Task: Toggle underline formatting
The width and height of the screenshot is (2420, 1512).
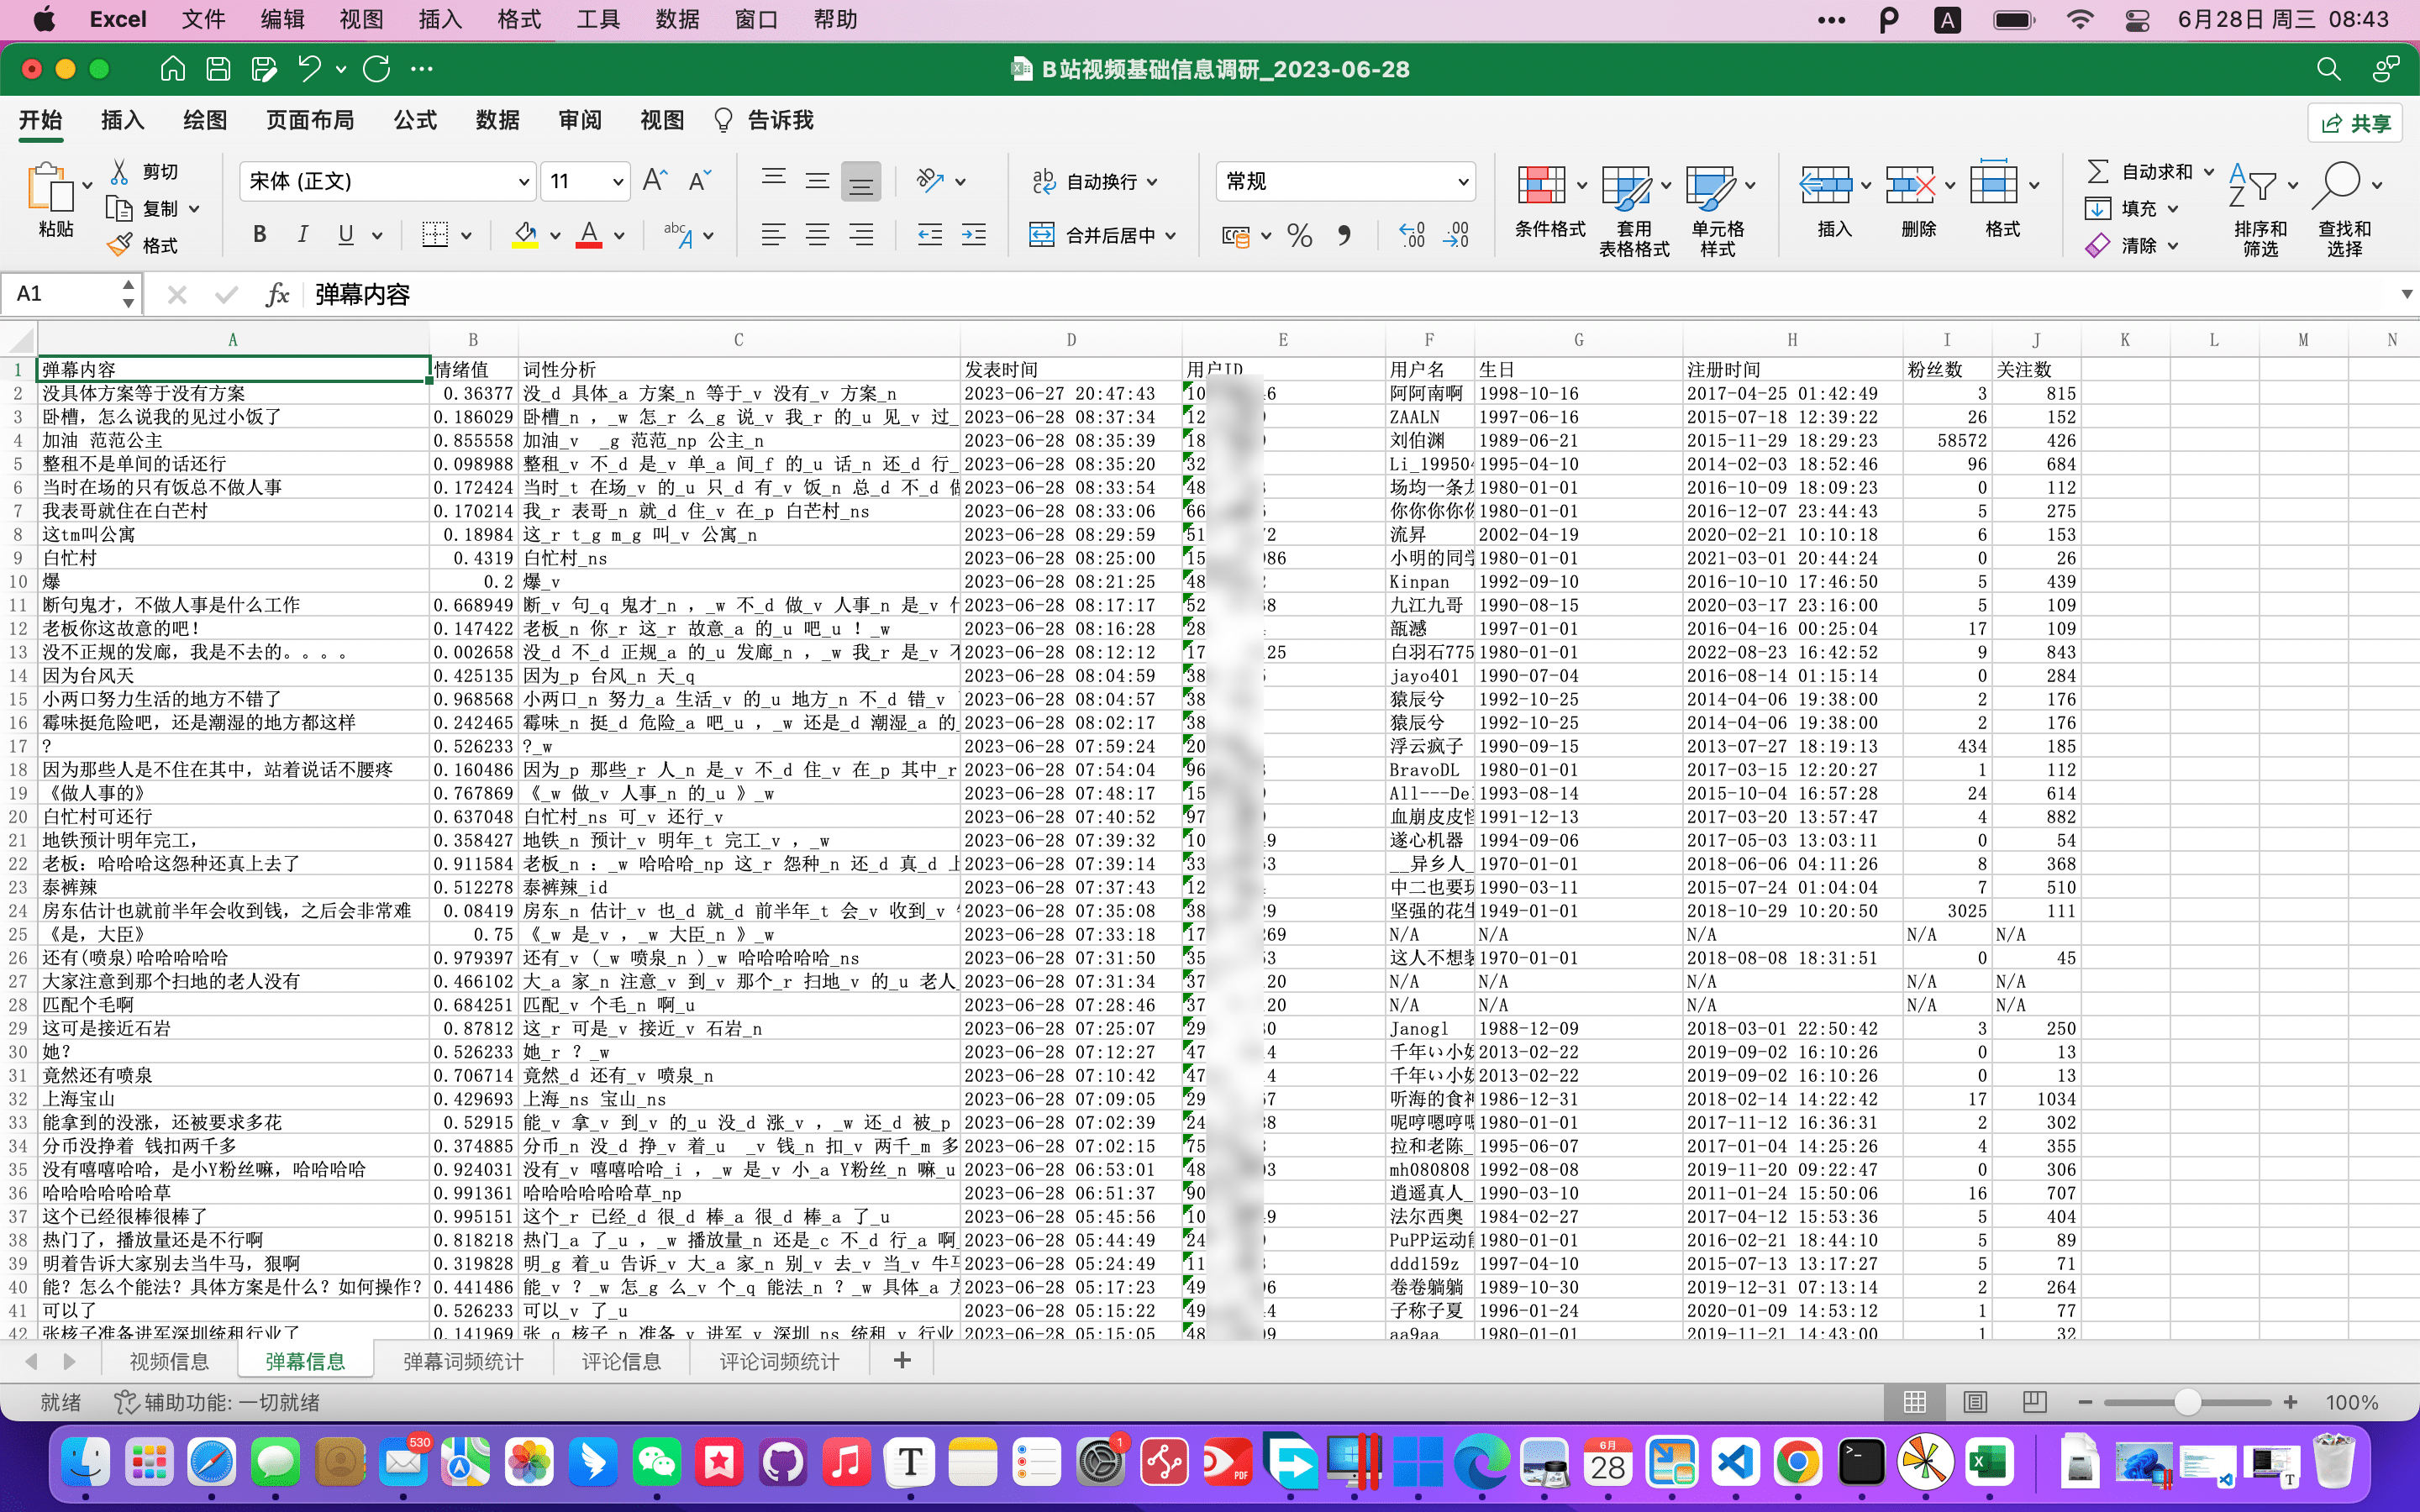Action: 346,235
